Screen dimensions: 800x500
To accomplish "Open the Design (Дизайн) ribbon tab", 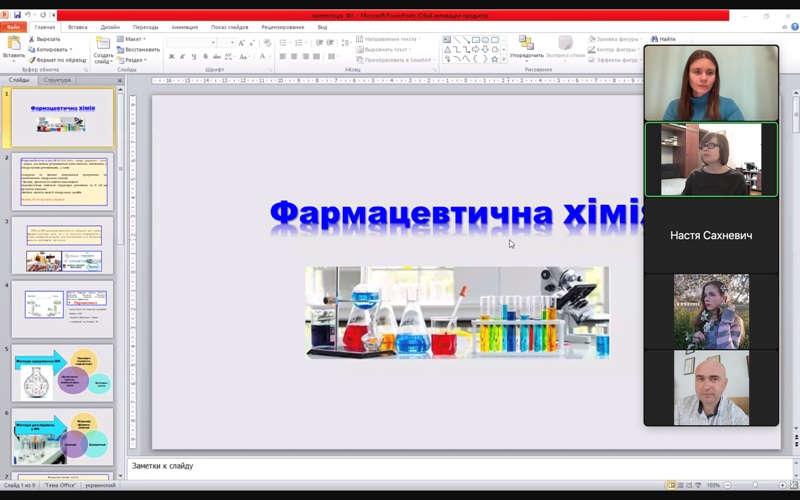I will (x=110, y=27).
